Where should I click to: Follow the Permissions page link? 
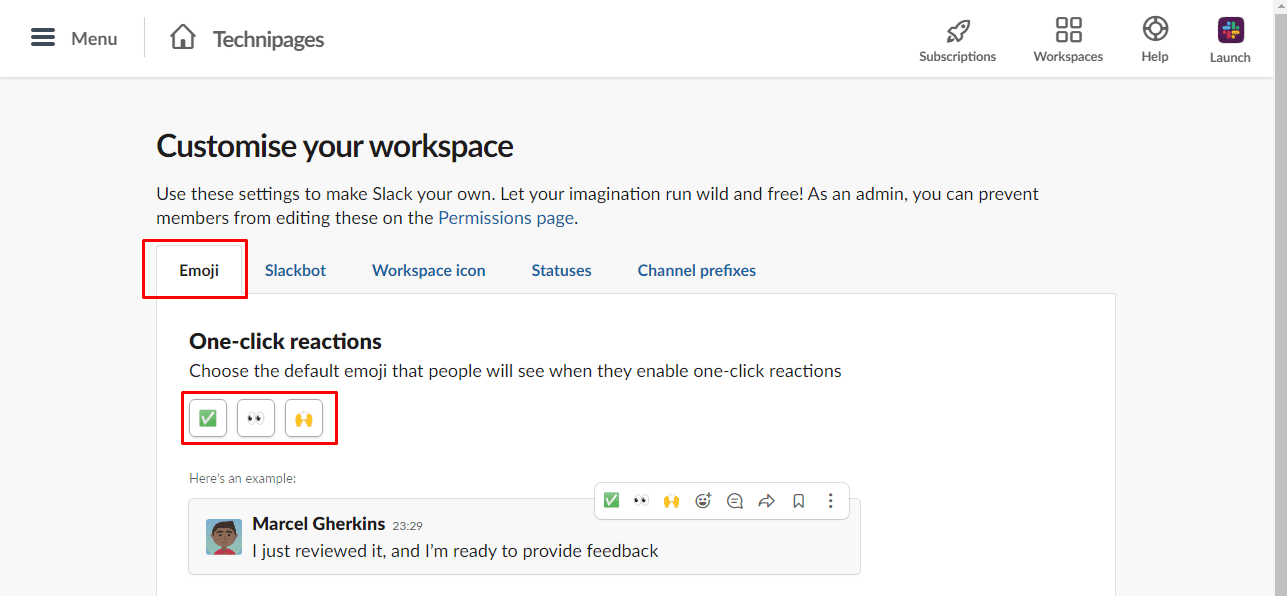[506, 217]
